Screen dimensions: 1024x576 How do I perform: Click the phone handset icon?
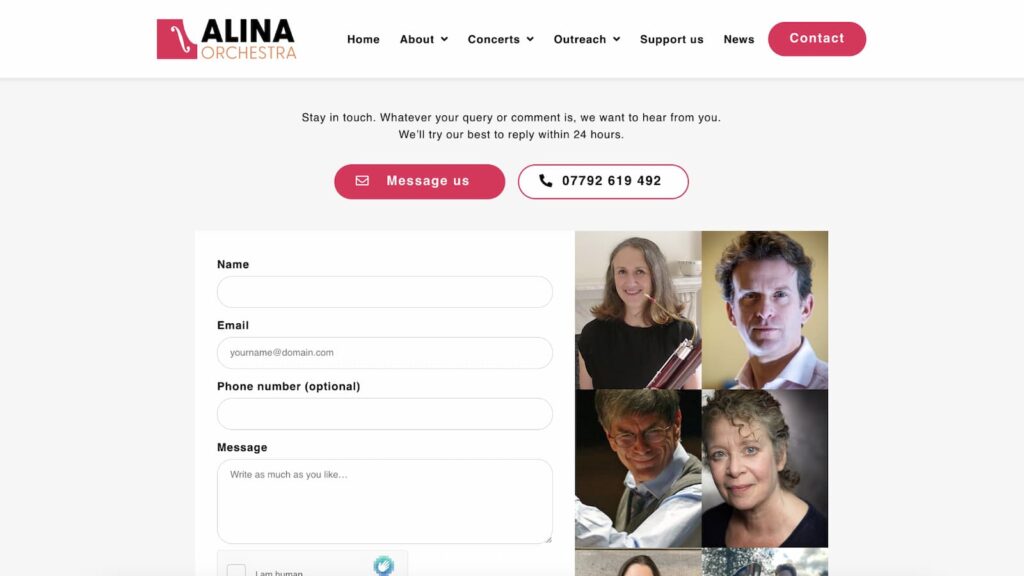pyautogui.click(x=545, y=181)
